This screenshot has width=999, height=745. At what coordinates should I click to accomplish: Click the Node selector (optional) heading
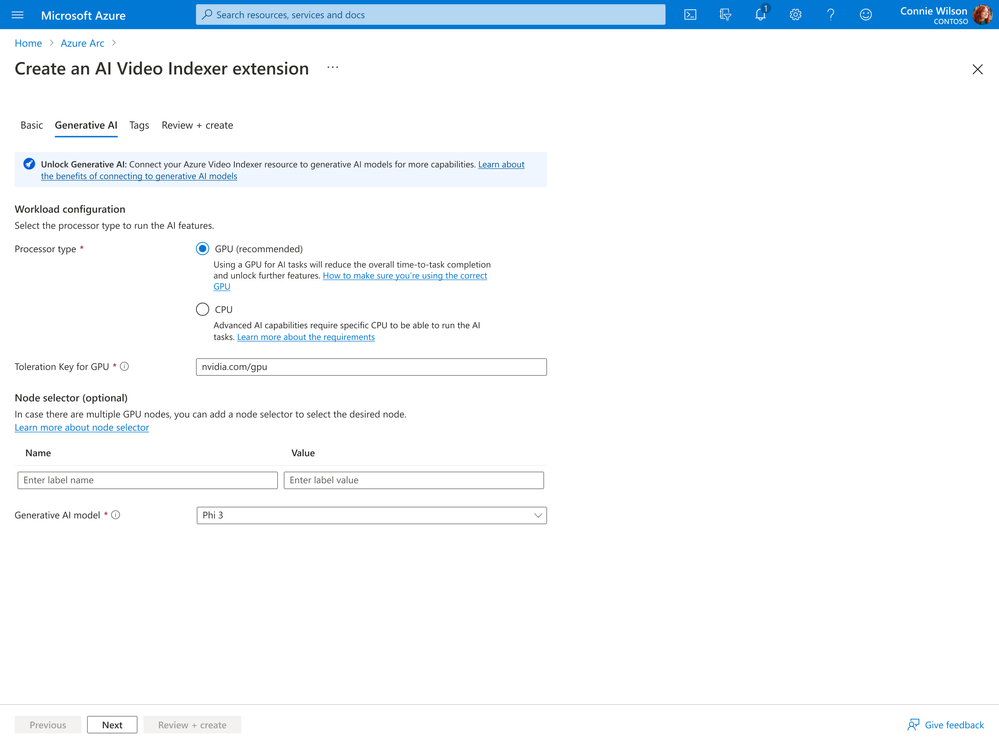tap(71, 398)
